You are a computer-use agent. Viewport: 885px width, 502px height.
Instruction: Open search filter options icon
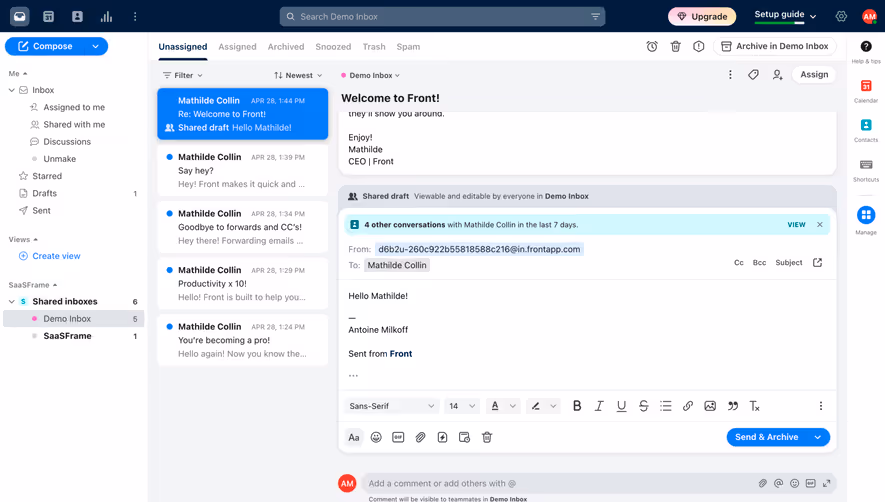pyautogui.click(x=595, y=16)
